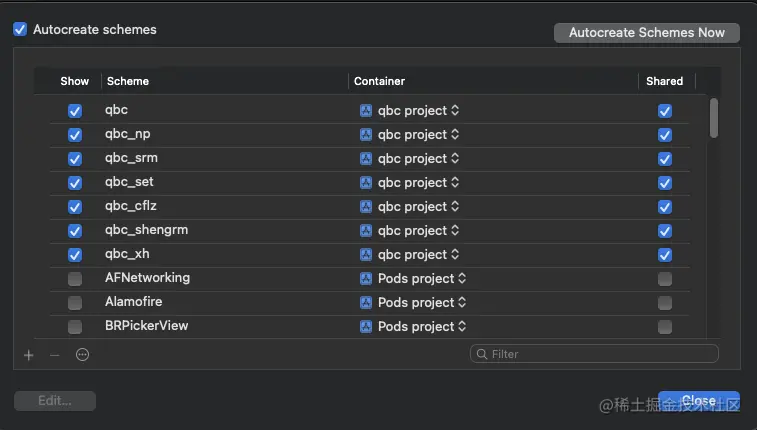Click the vertical scrollbar of scheme list
This screenshot has height=430, width=757.
pos(714,117)
